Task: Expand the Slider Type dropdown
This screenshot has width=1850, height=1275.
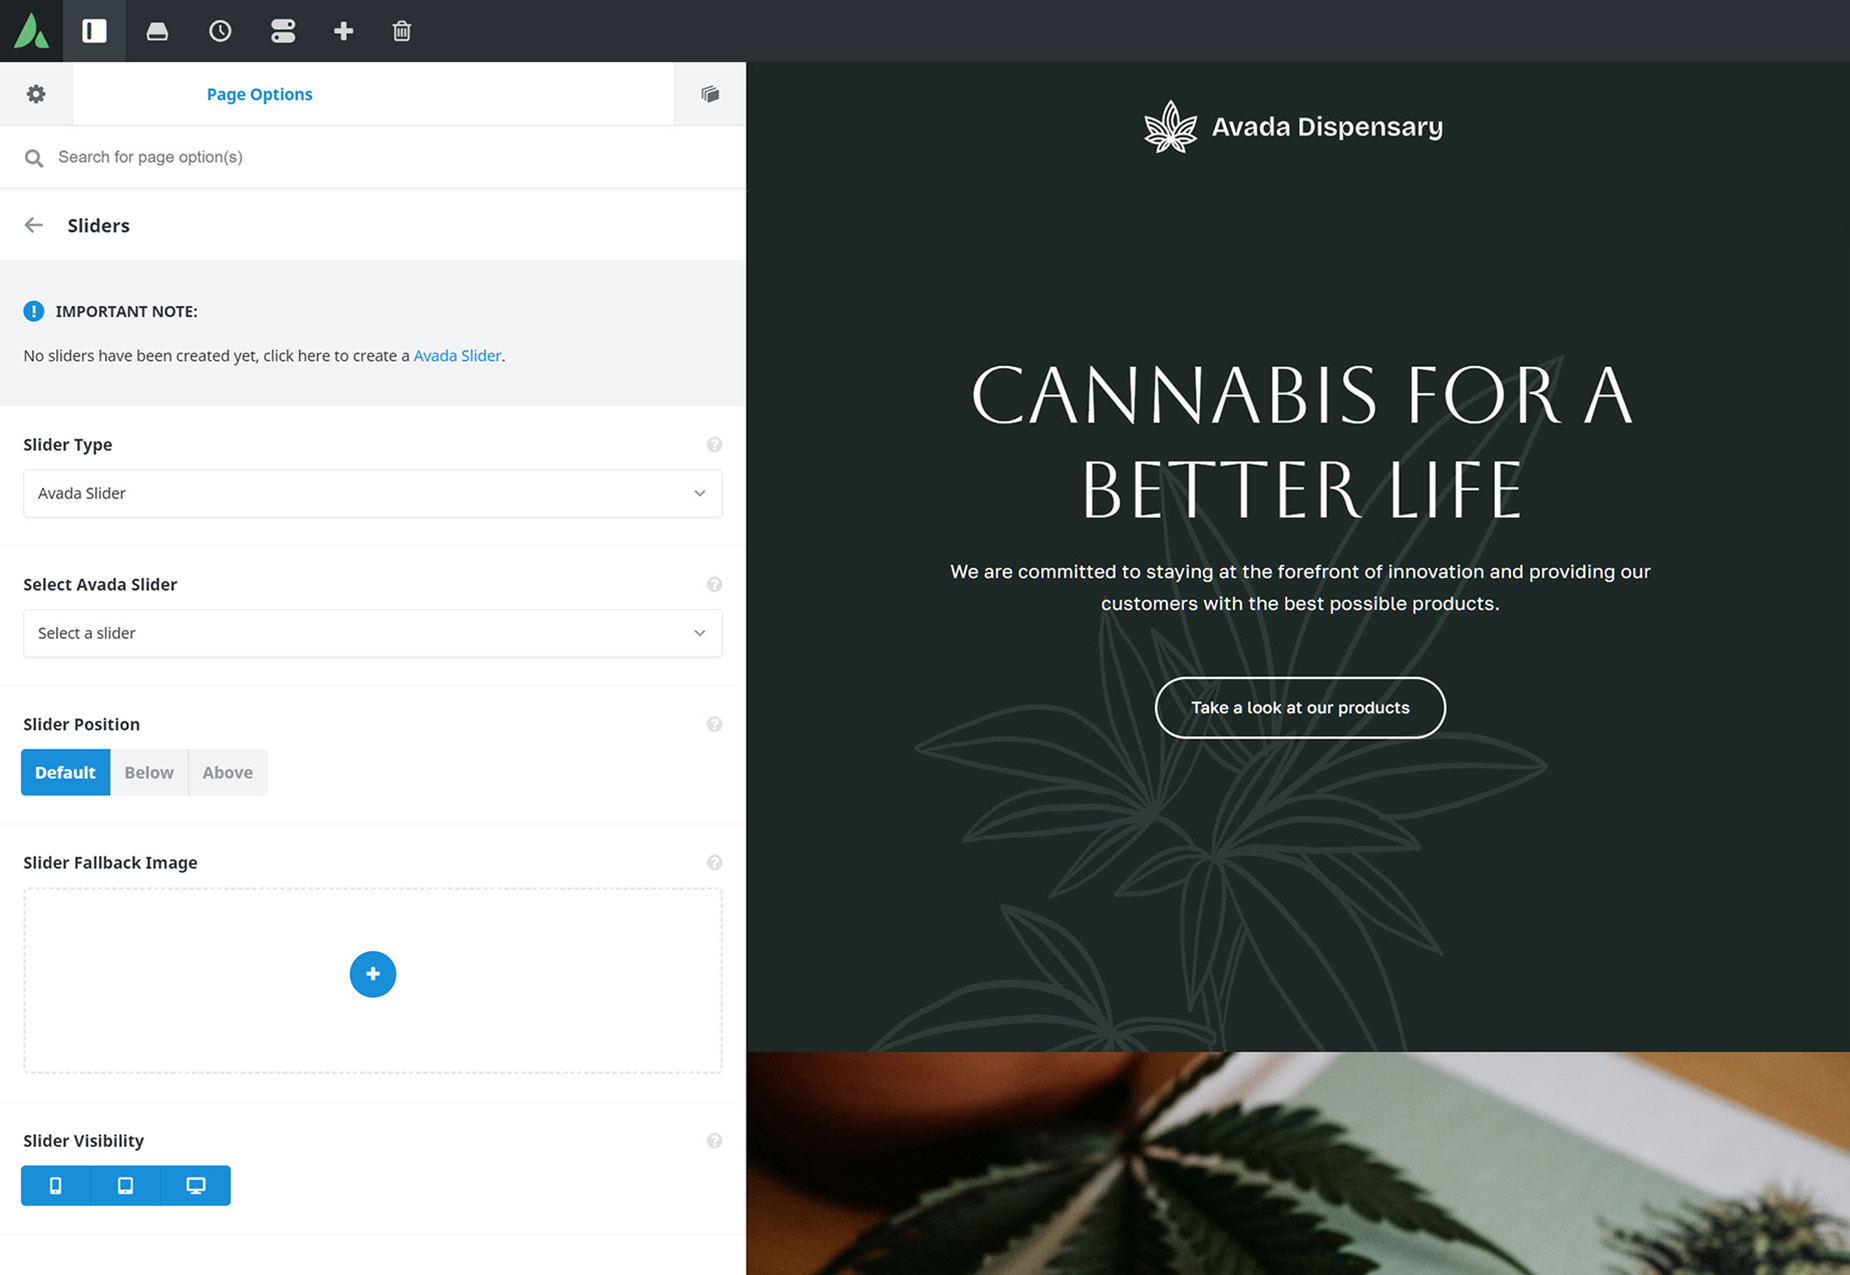Action: 373,493
